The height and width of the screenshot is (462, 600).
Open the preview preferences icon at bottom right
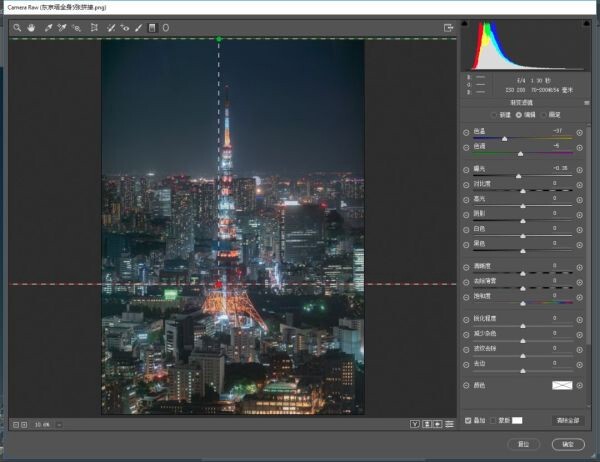click(x=450, y=424)
